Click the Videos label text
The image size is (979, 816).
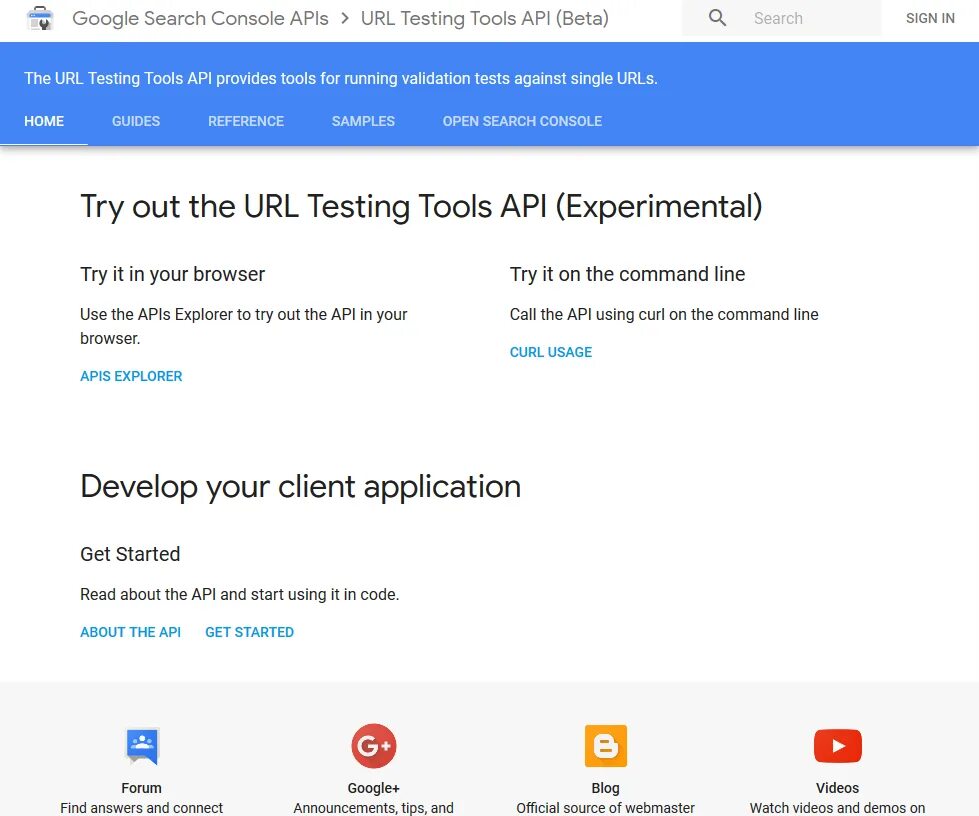837,788
